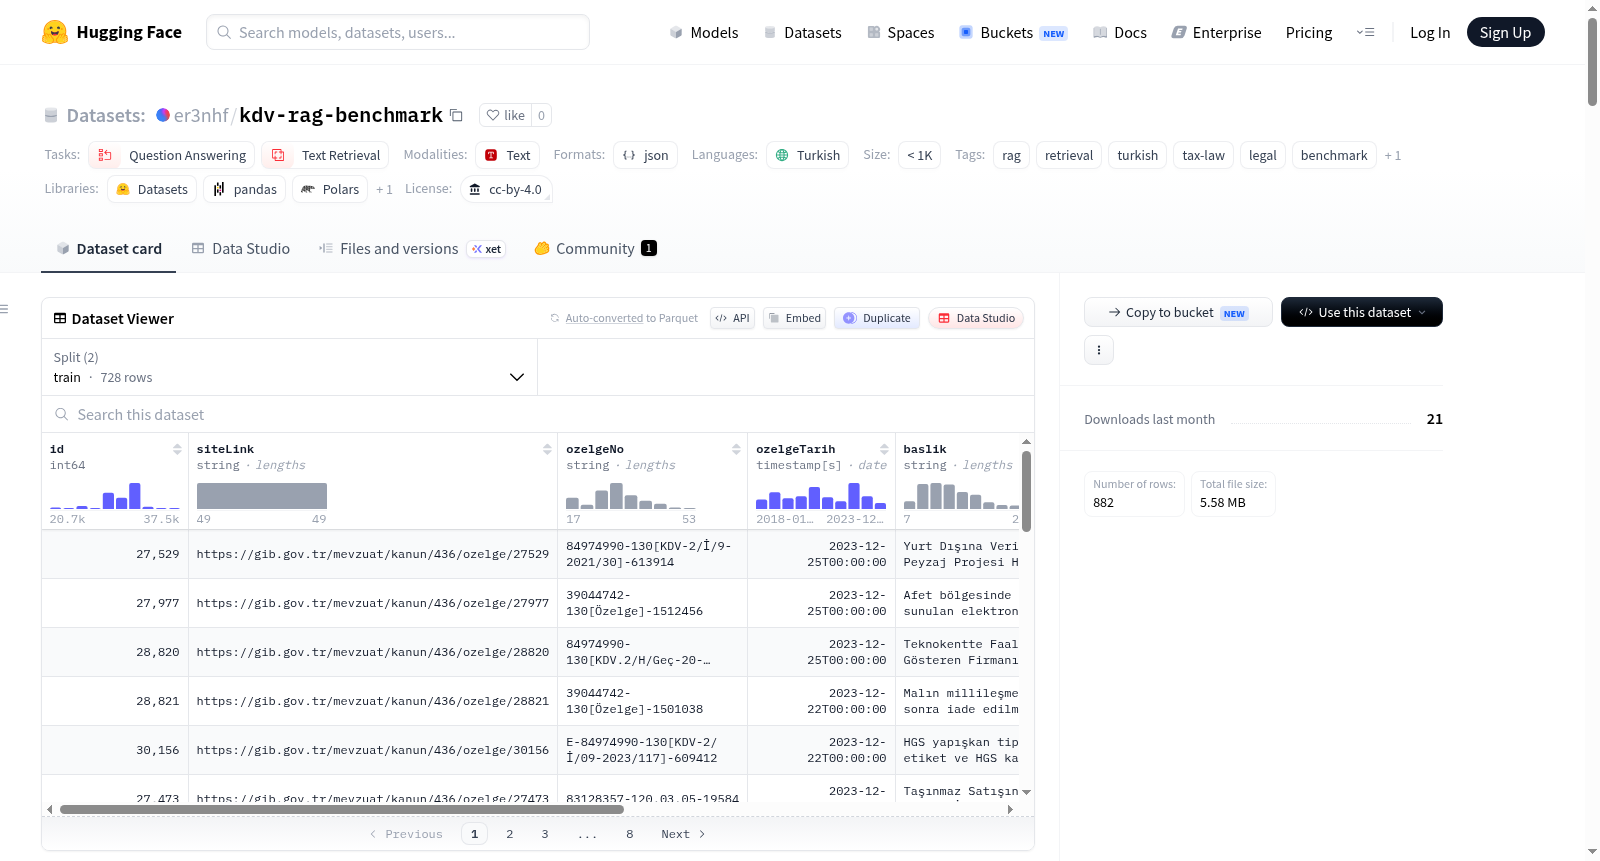
Task: Open Buckets in top navigation
Action: (x=1013, y=32)
